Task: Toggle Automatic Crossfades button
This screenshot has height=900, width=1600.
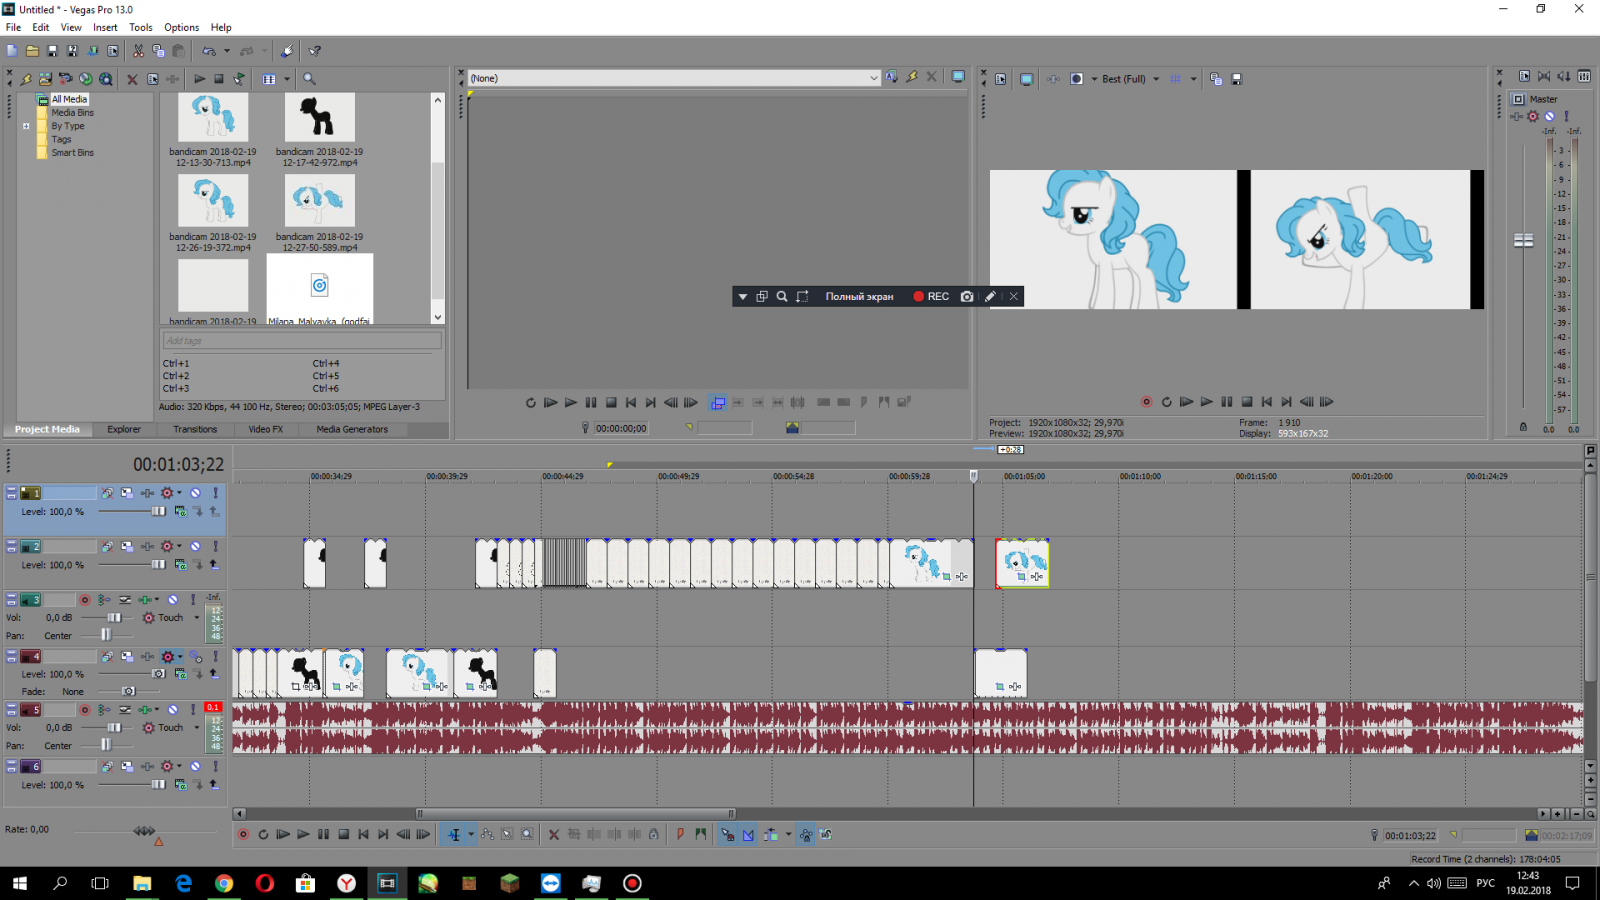Action: (748, 834)
